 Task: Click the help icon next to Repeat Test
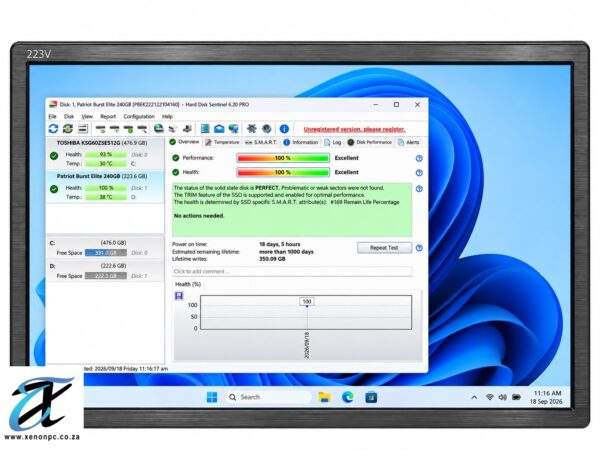pos(419,248)
